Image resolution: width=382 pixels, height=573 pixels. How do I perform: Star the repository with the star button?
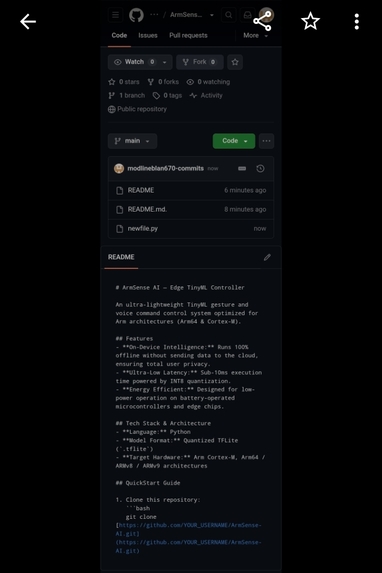coord(235,62)
